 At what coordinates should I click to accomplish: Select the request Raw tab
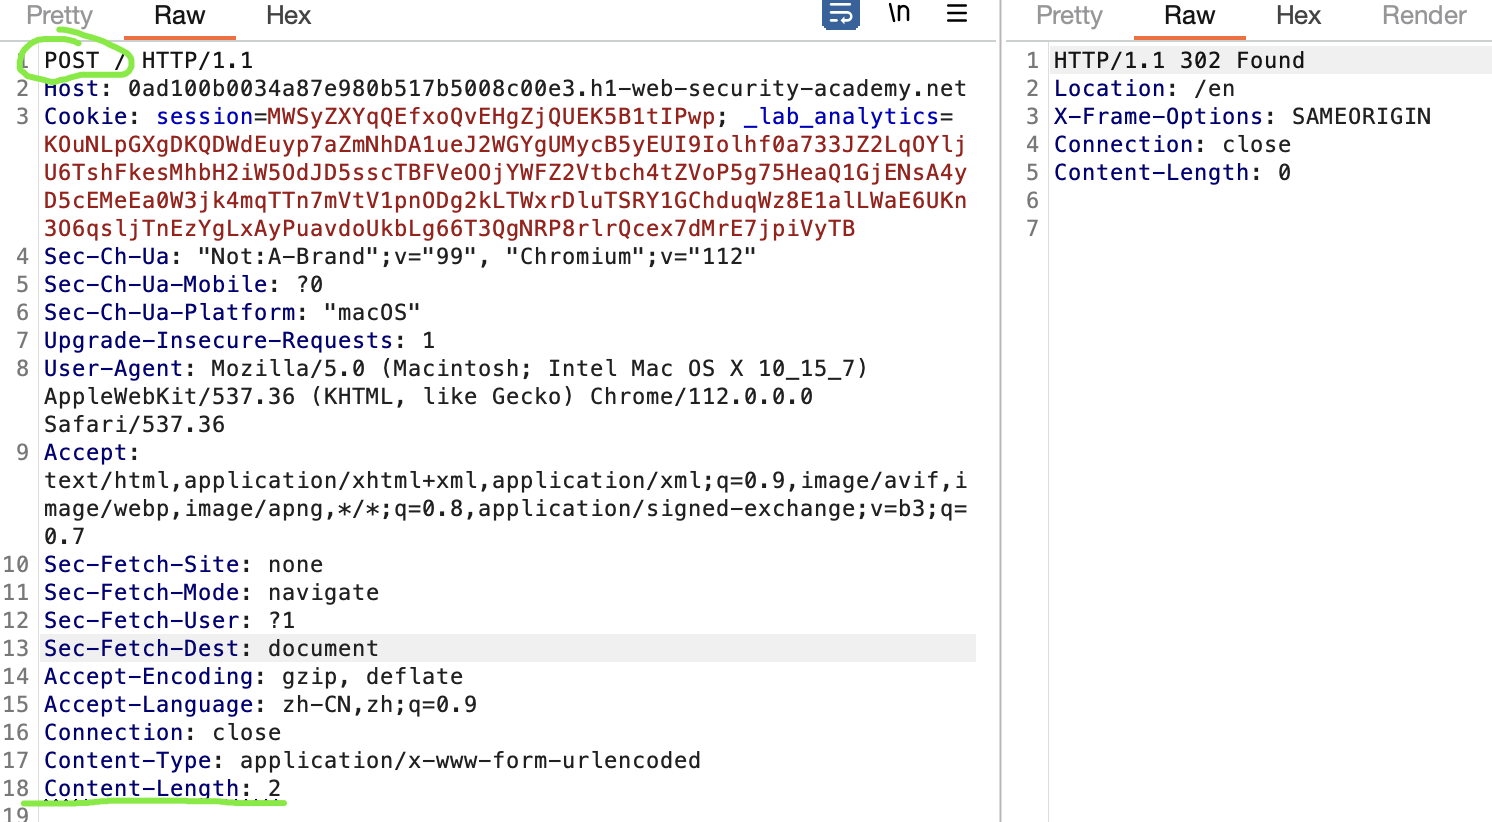[x=179, y=15]
